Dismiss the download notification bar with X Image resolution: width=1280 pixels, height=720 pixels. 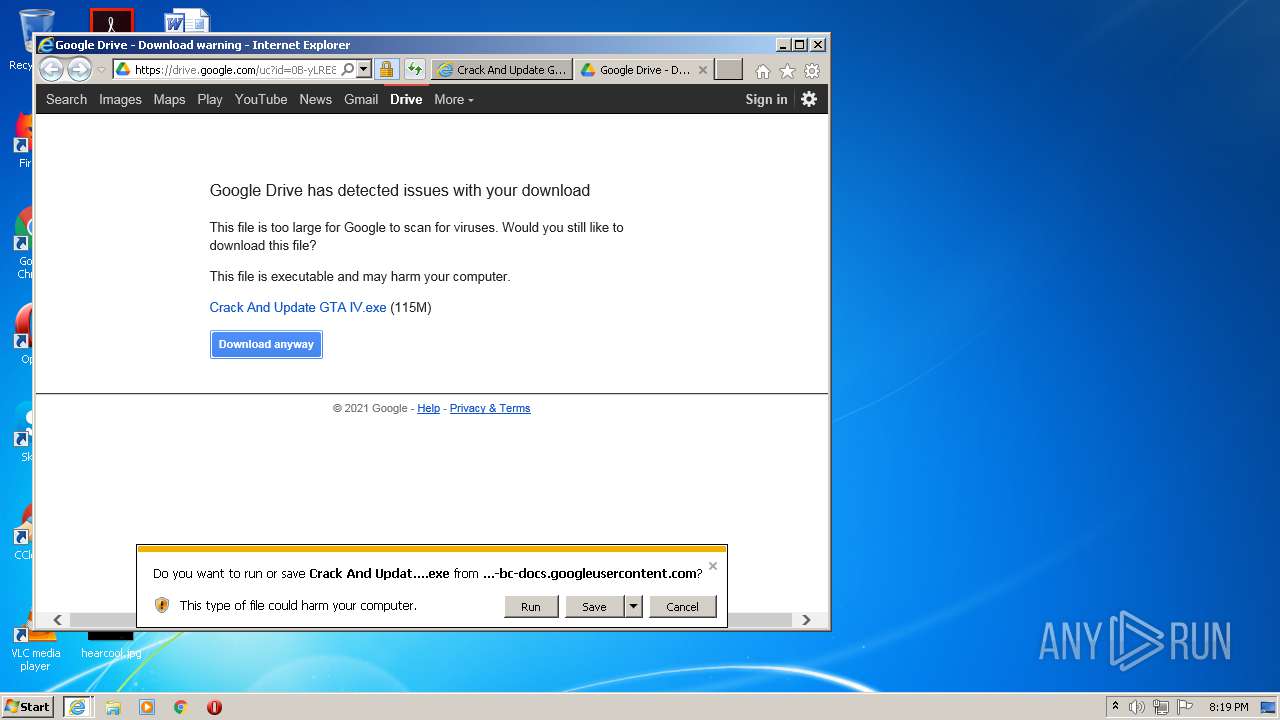713,566
